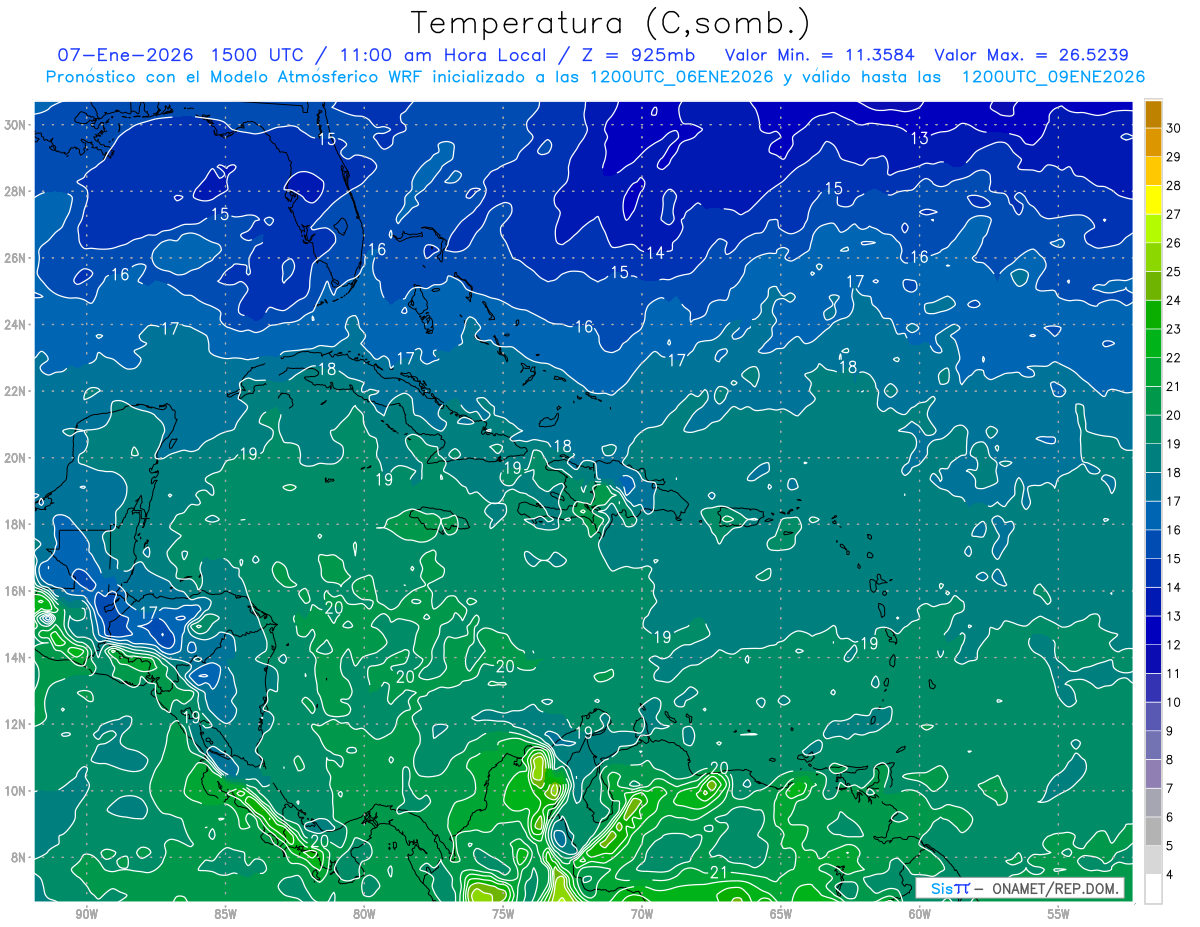Click the 28N latitude axis label
This screenshot has height=927, width=1200.
[x=16, y=191]
